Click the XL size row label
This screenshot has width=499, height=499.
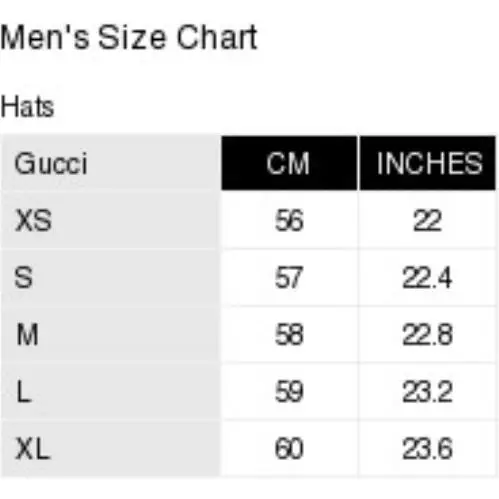[110, 449]
